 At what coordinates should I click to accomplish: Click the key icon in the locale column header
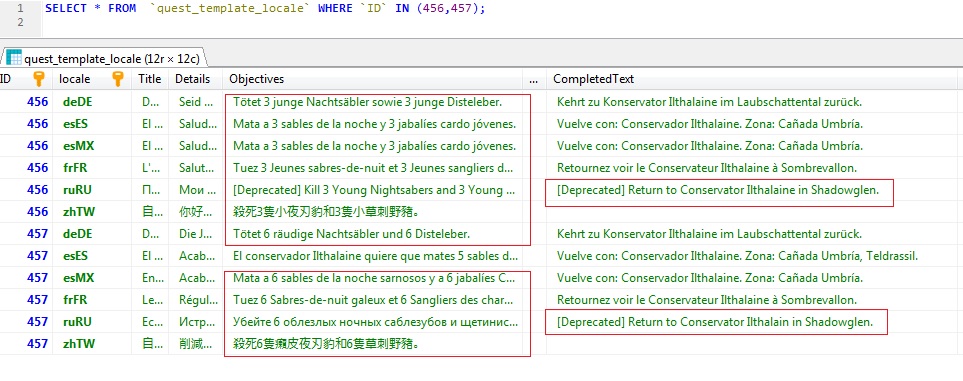point(118,79)
